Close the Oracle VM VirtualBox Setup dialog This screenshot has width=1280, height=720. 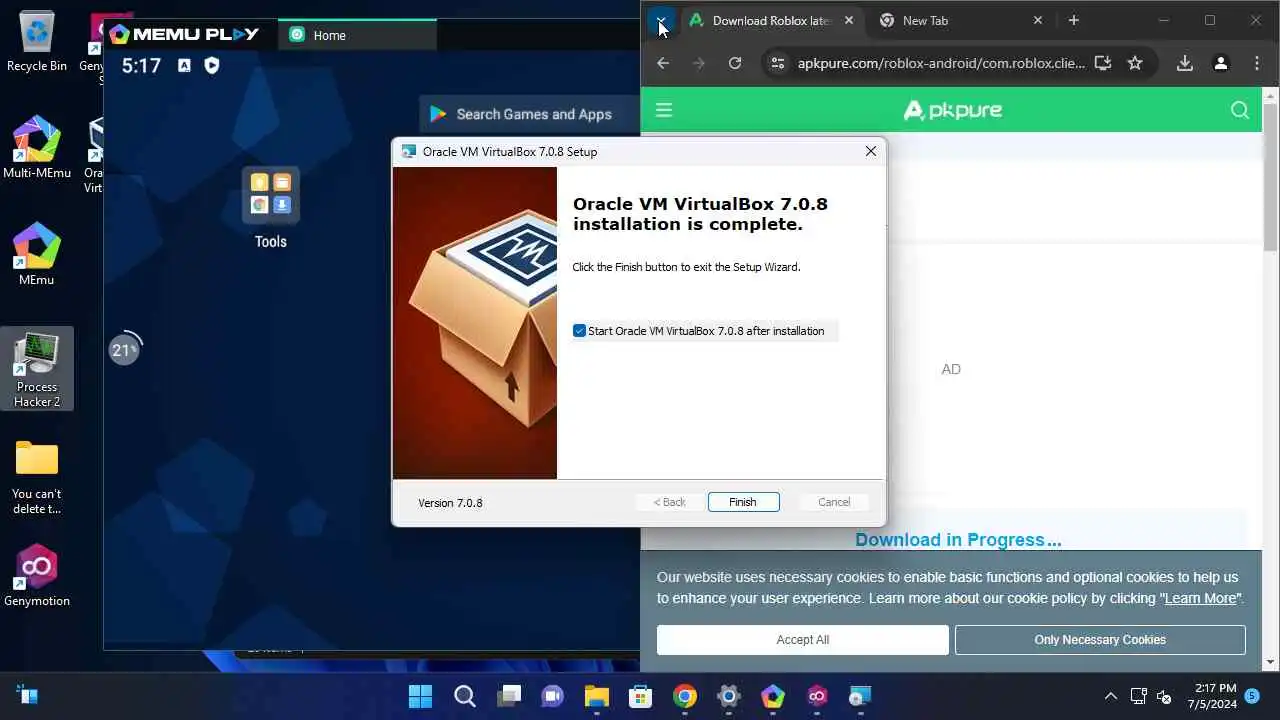pyautogui.click(x=870, y=151)
